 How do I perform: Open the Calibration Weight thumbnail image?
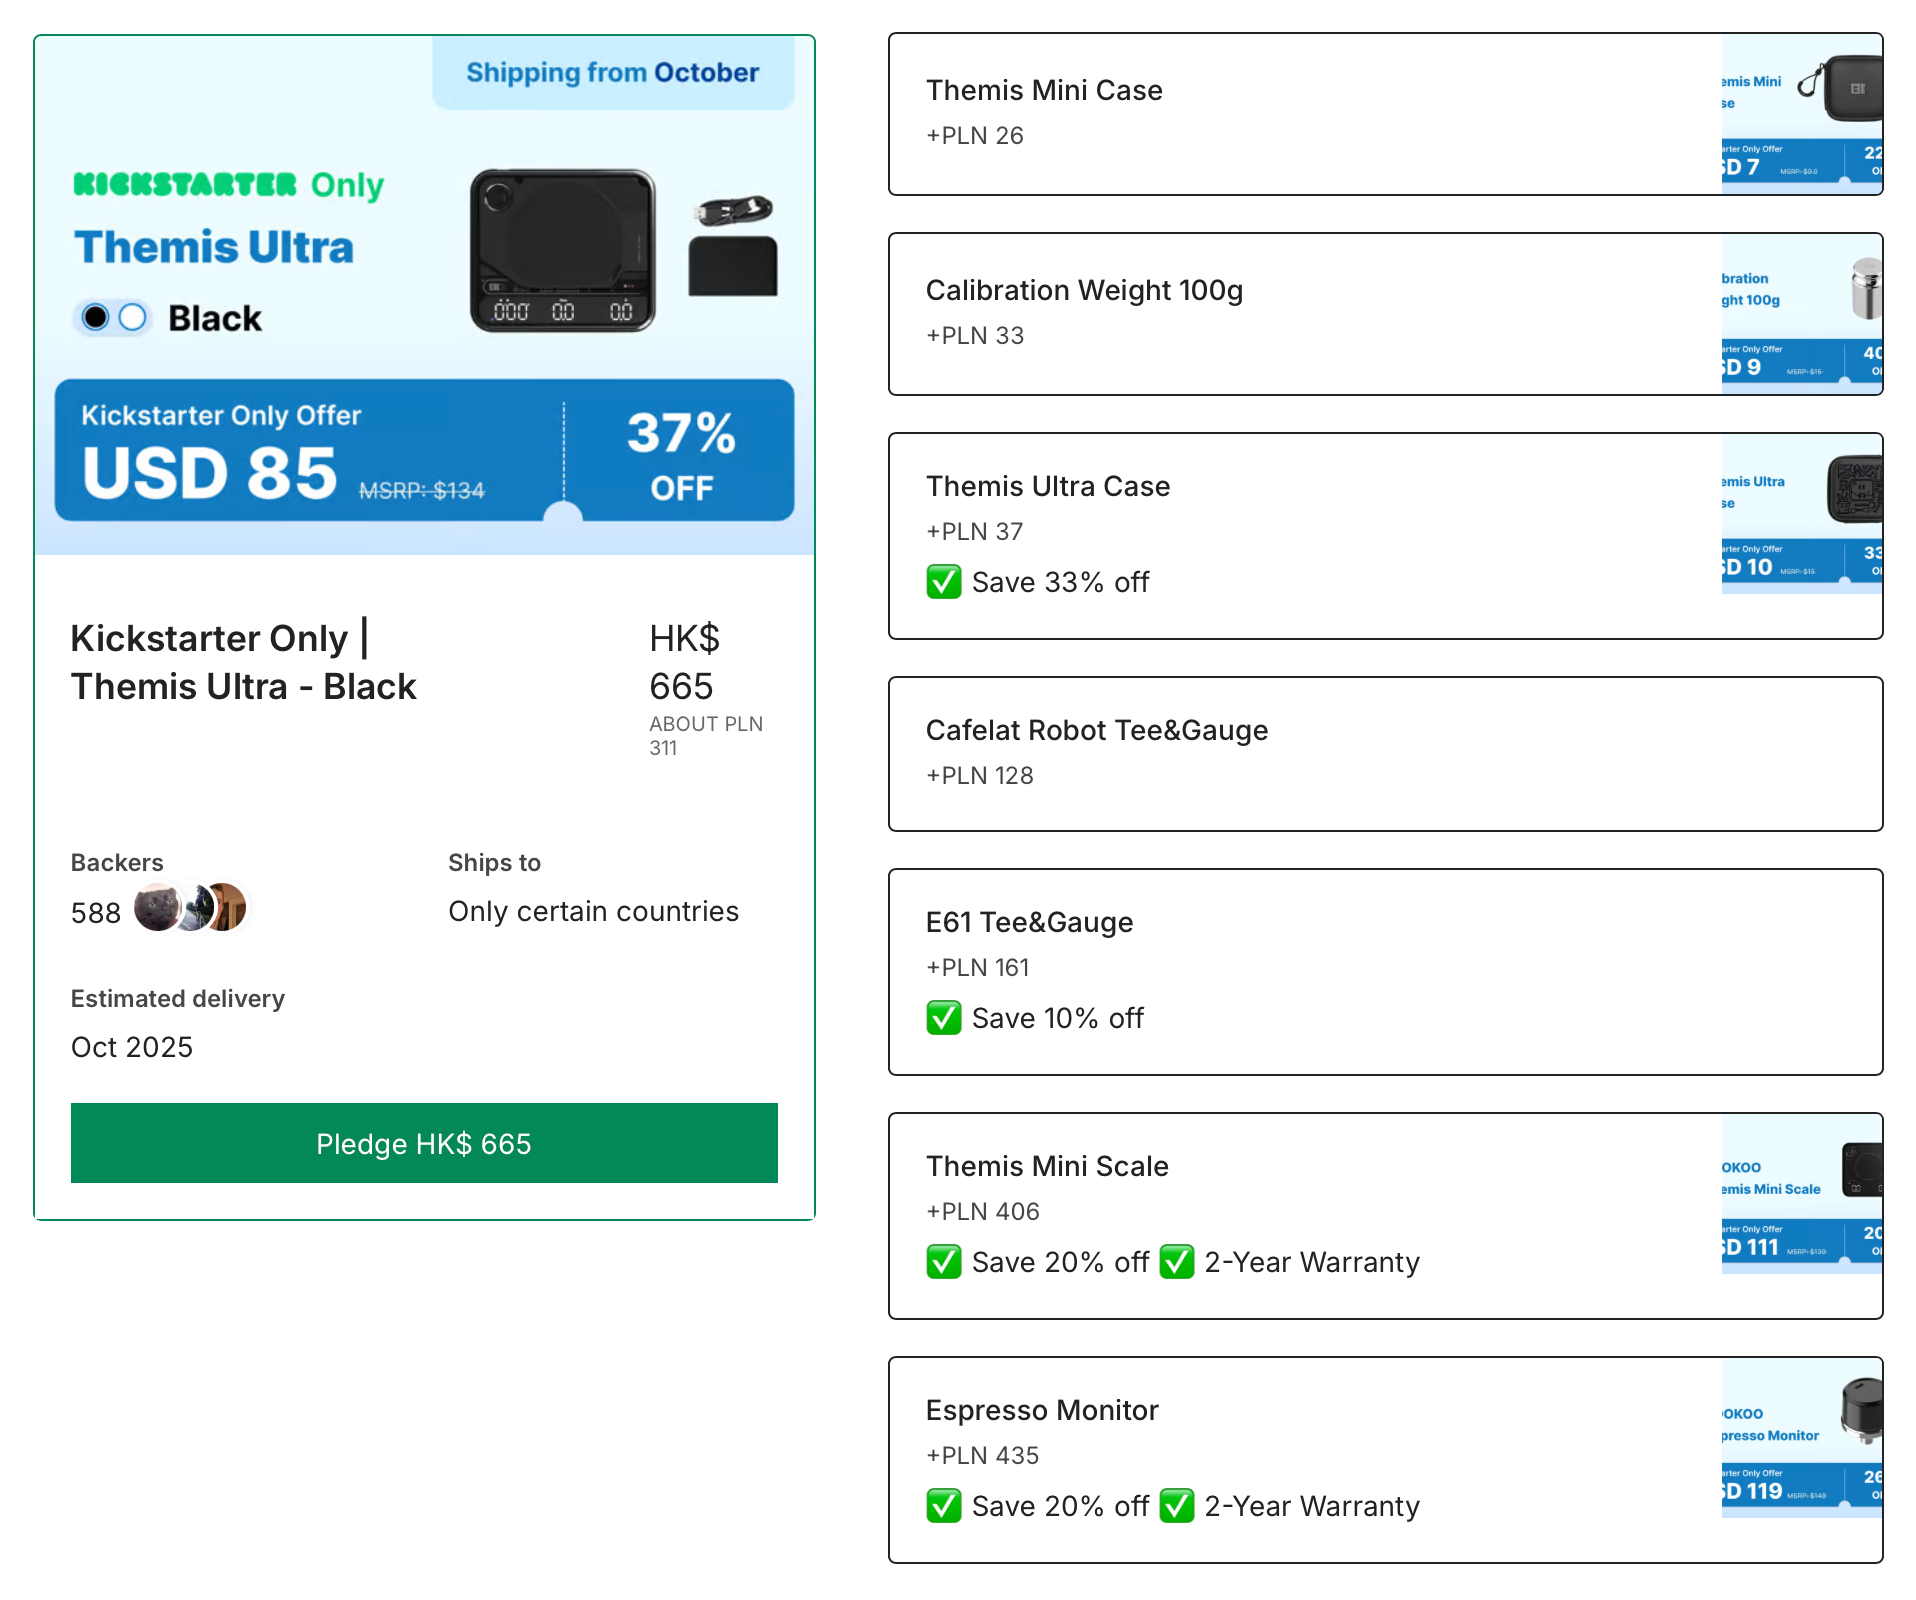(x=1801, y=314)
